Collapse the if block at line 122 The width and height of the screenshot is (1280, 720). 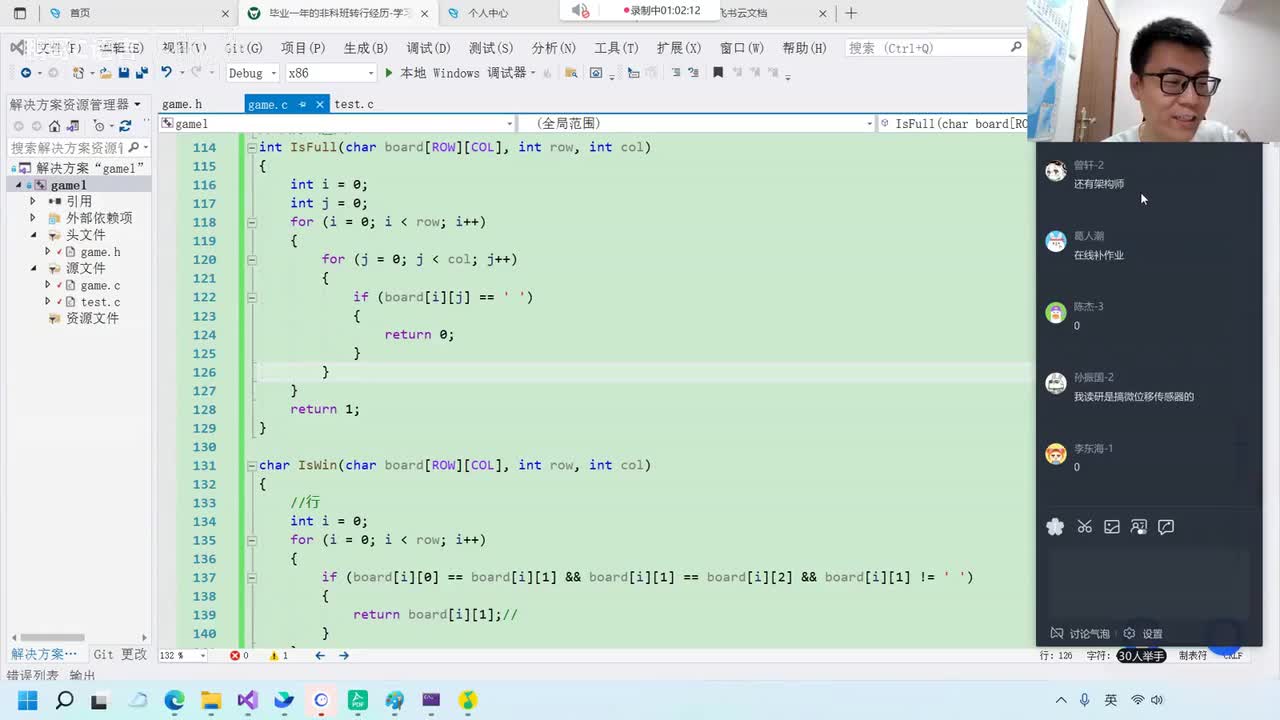tap(251, 297)
